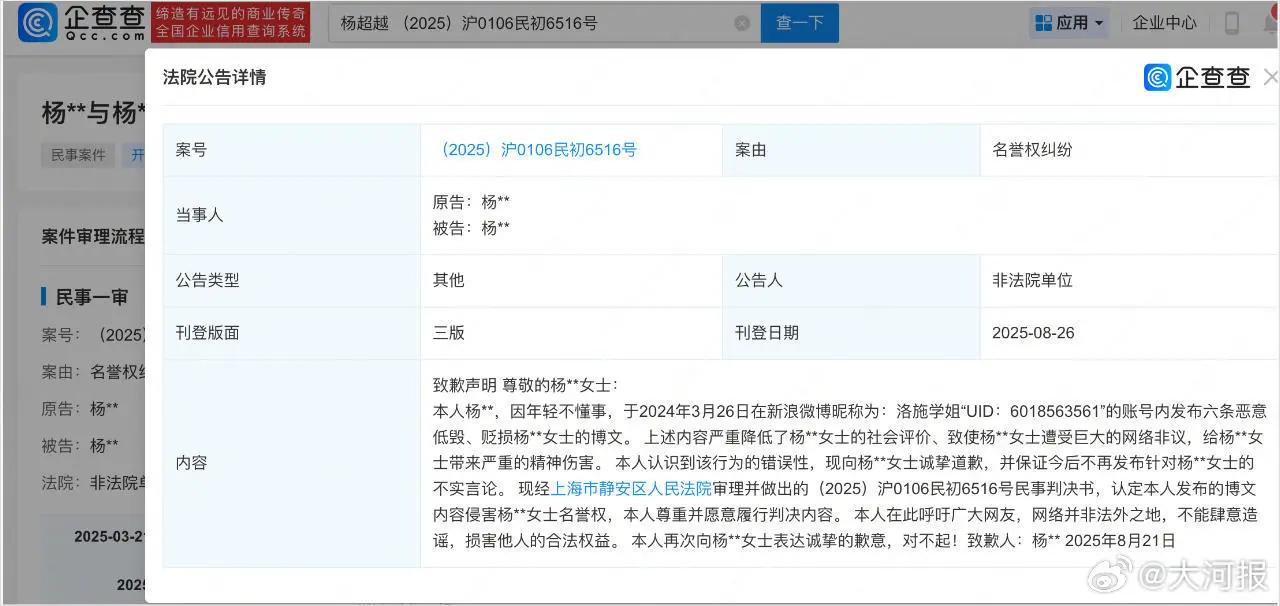The width and height of the screenshot is (1280, 606).
Task: Open case number link (2025)沪0106民初6516号
Action: (535, 150)
